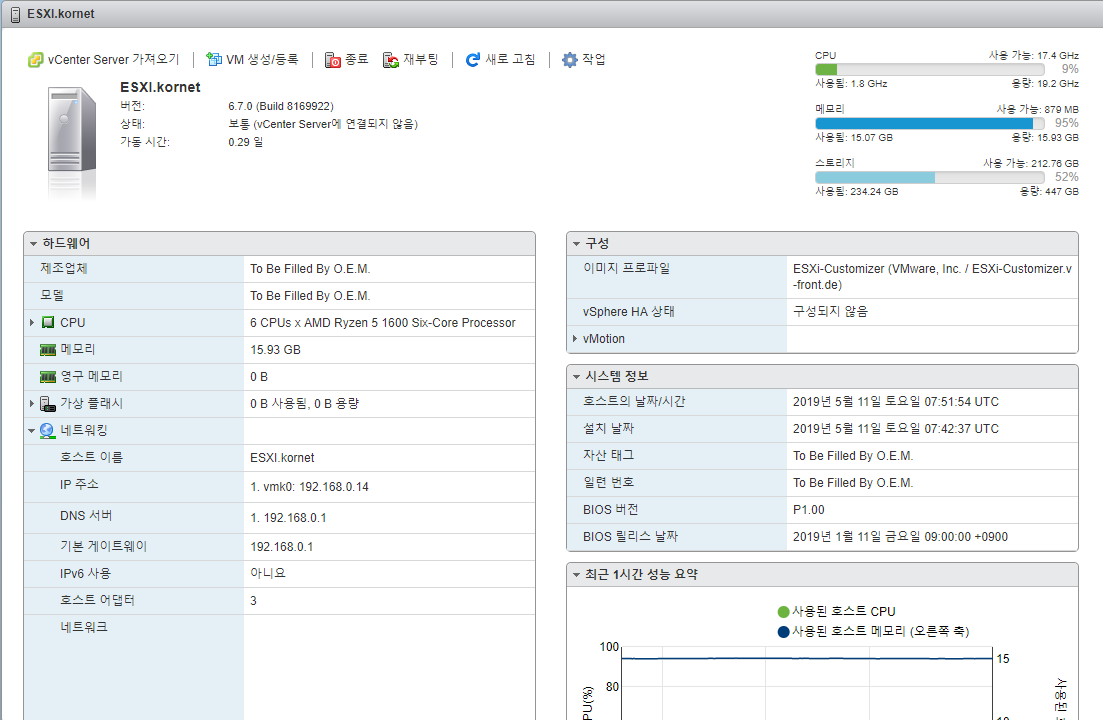Toggle 사용된 호스트 메모리 legend dot
The width and height of the screenshot is (1103, 720).
784,631
